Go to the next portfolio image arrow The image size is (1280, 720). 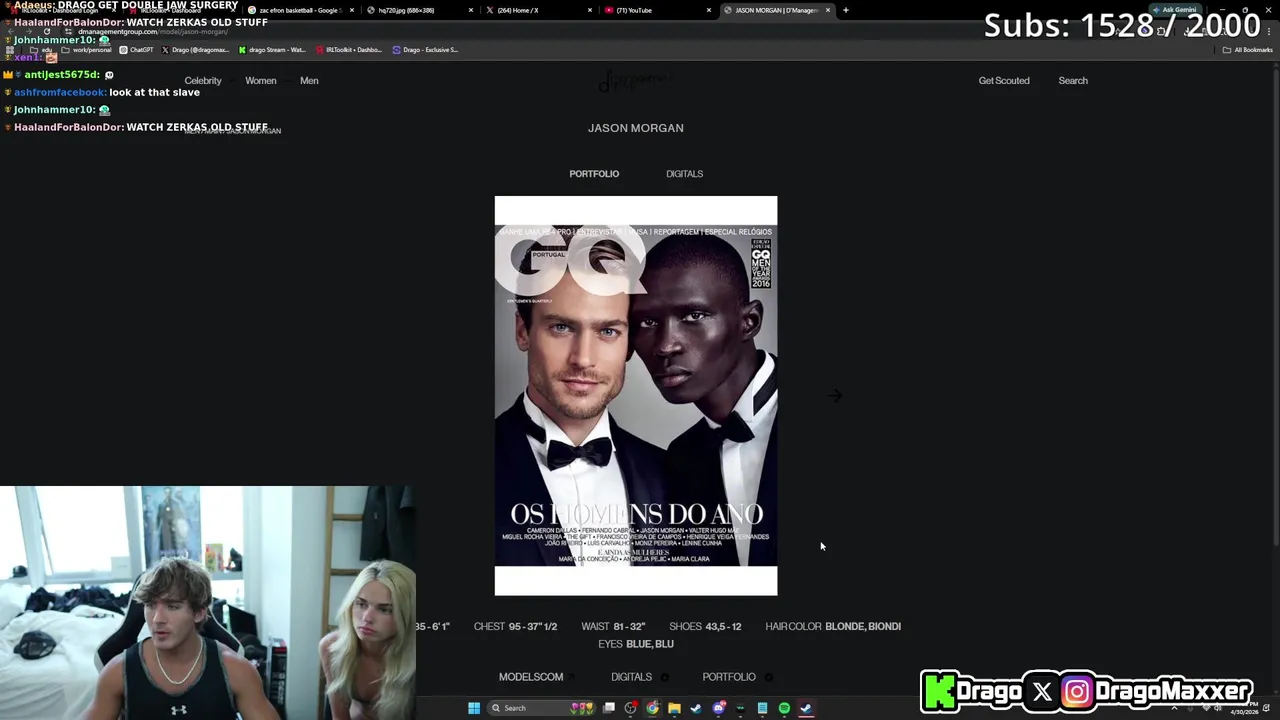[x=835, y=396]
